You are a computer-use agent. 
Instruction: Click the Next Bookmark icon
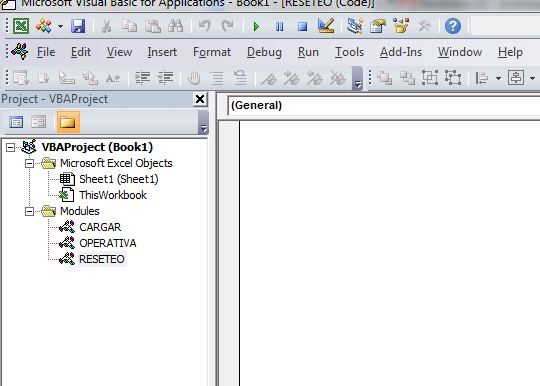tap(292, 78)
